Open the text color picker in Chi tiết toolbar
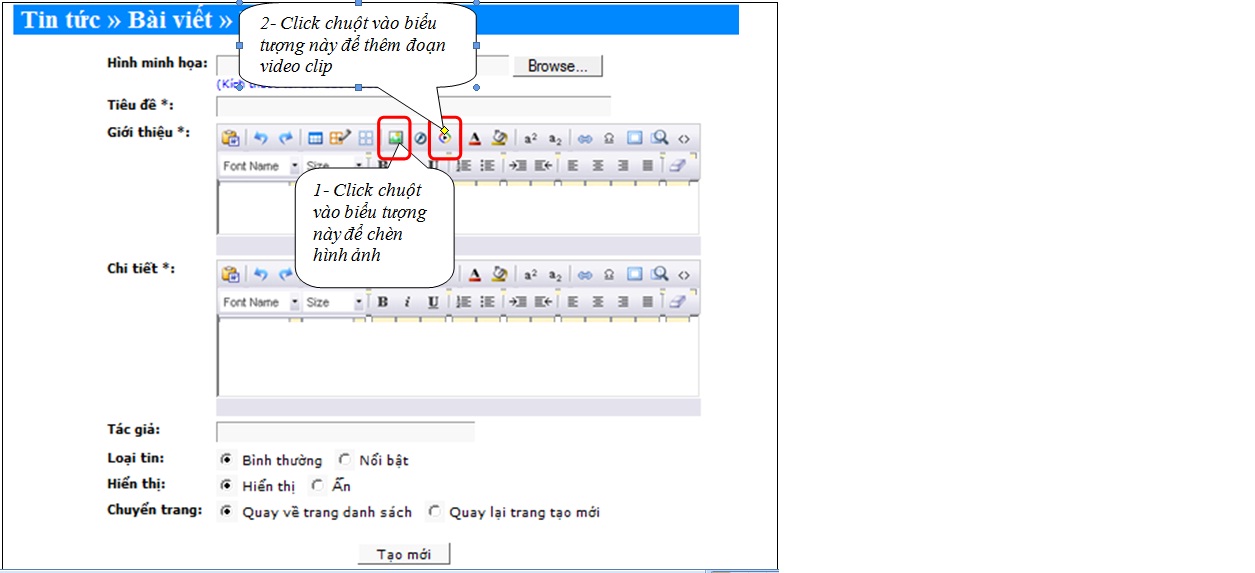Screen dimensions: 1255x573 pos(475,274)
